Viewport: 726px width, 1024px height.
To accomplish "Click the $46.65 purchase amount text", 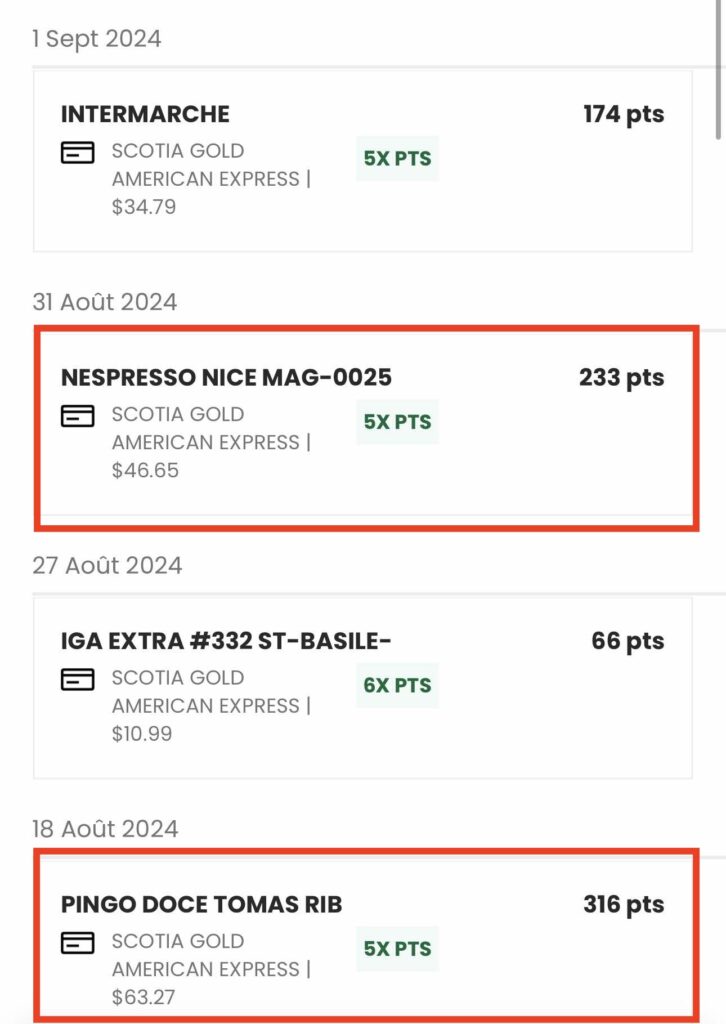I will point(145,470).
